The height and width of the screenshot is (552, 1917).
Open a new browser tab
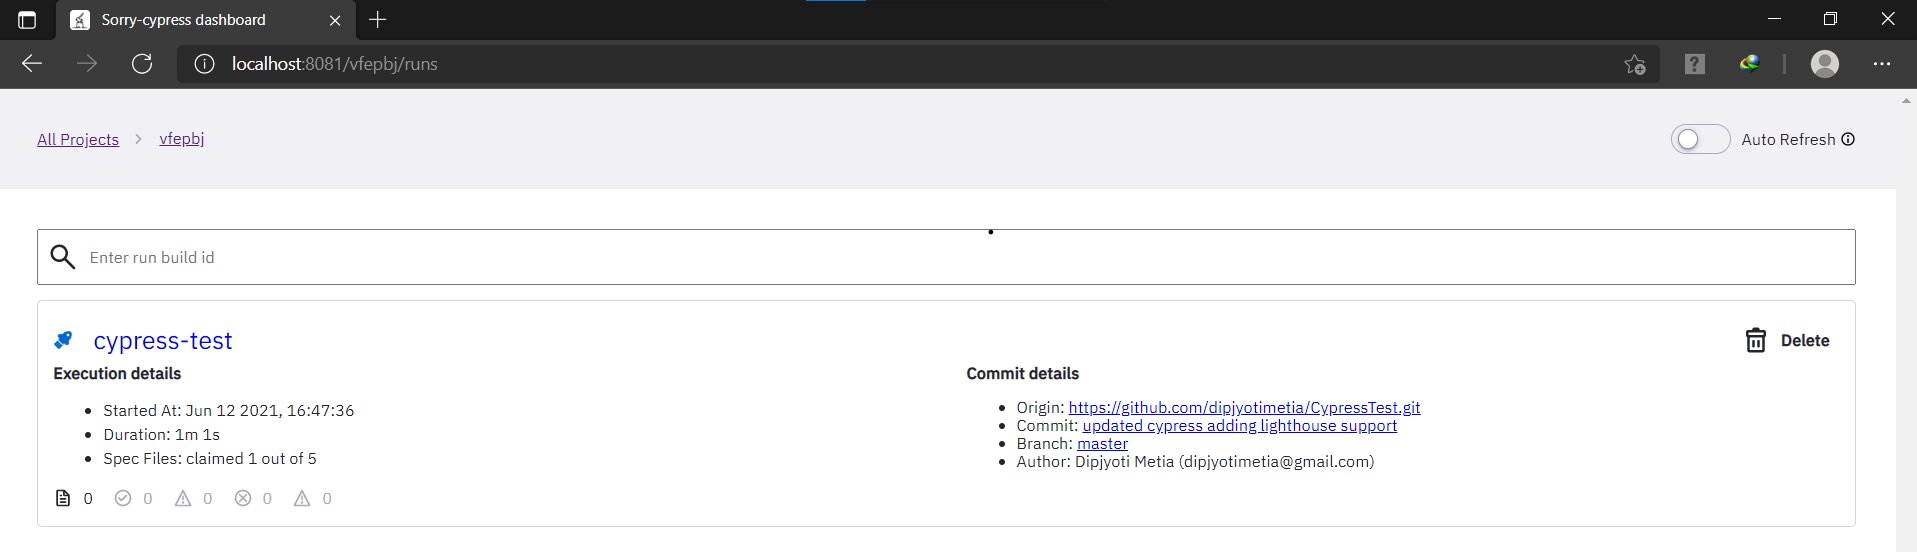point(378,20)
